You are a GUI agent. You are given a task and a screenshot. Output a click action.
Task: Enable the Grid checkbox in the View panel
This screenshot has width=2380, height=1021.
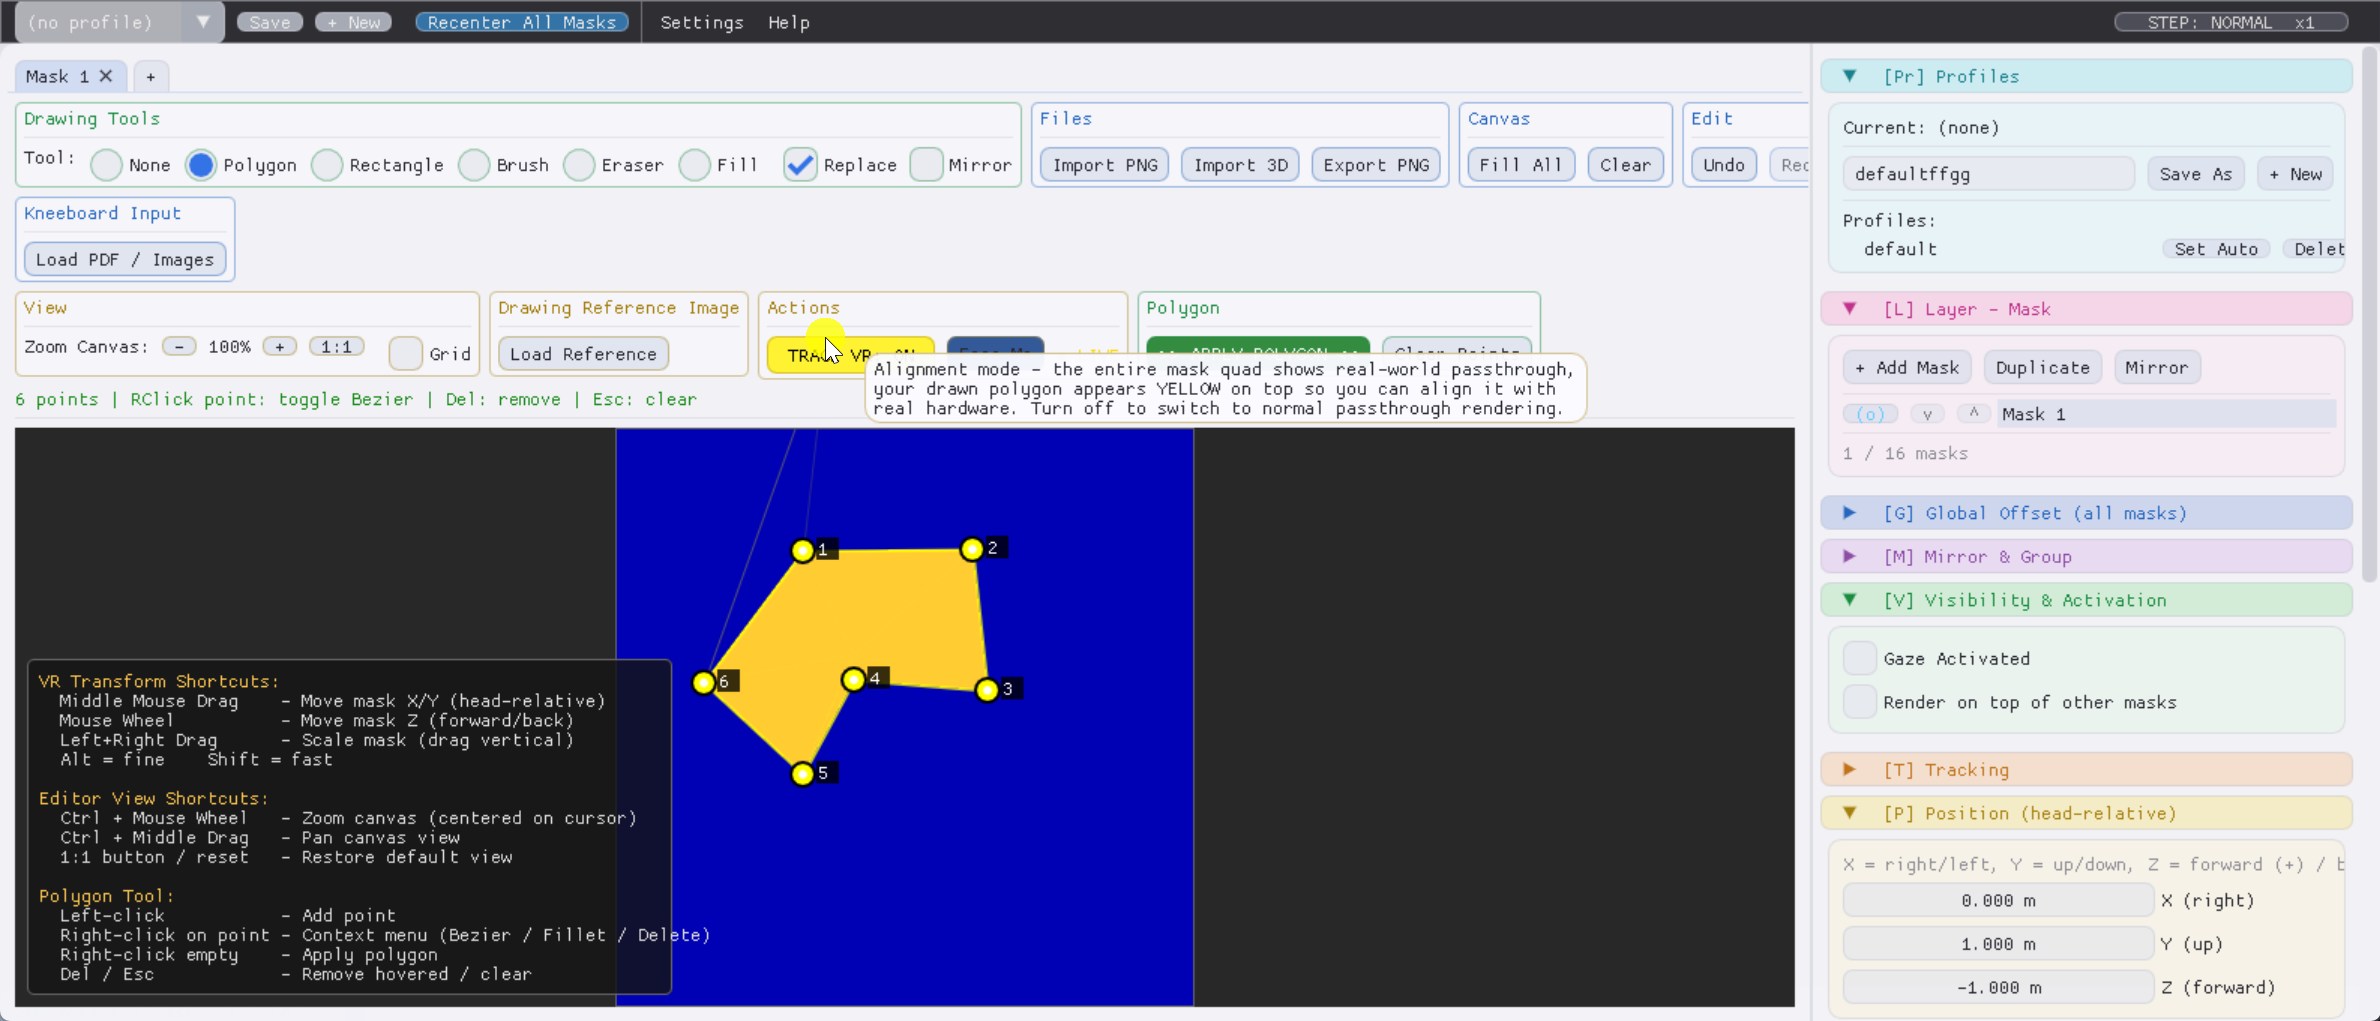click(x=404, y=354)
